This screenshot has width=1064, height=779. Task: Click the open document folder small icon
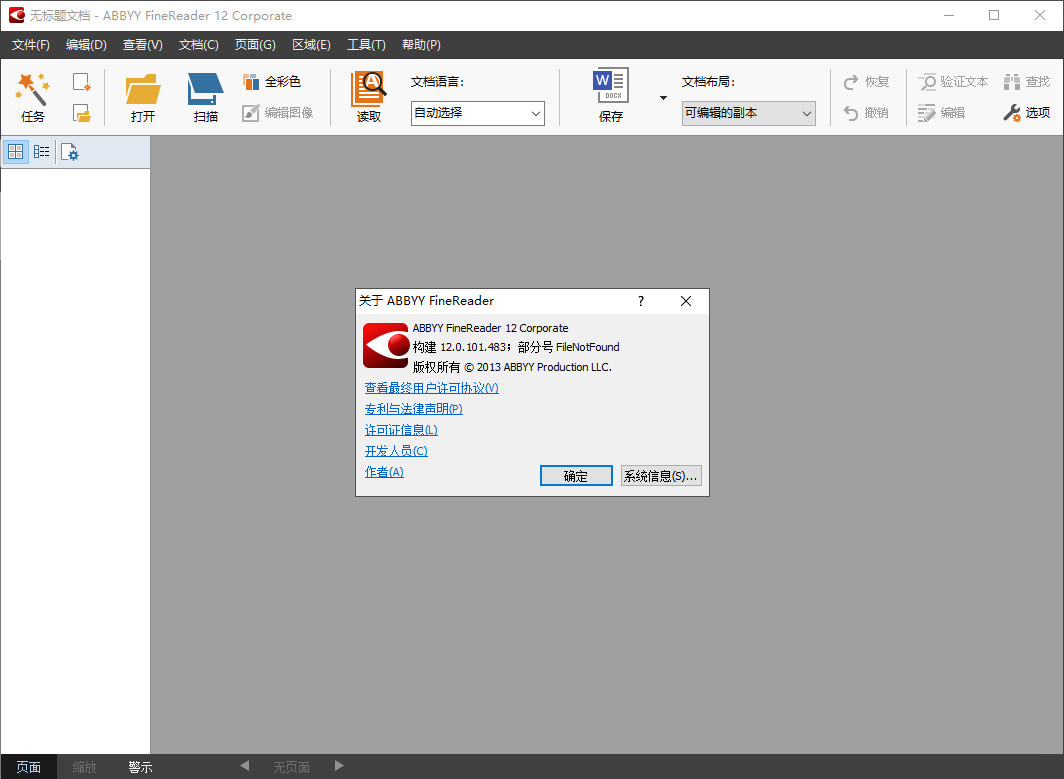pyautogui.click(x=82, y=113)
